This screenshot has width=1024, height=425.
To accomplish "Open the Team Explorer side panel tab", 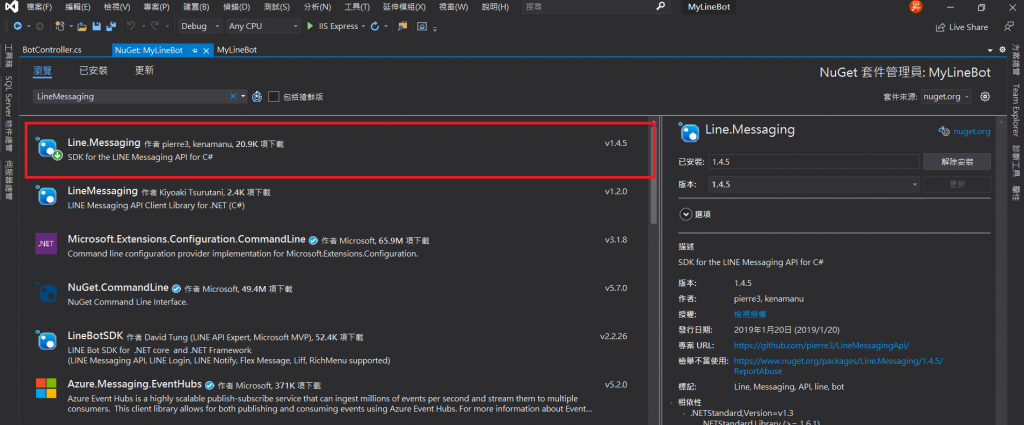I will [x=1016, y=111].
